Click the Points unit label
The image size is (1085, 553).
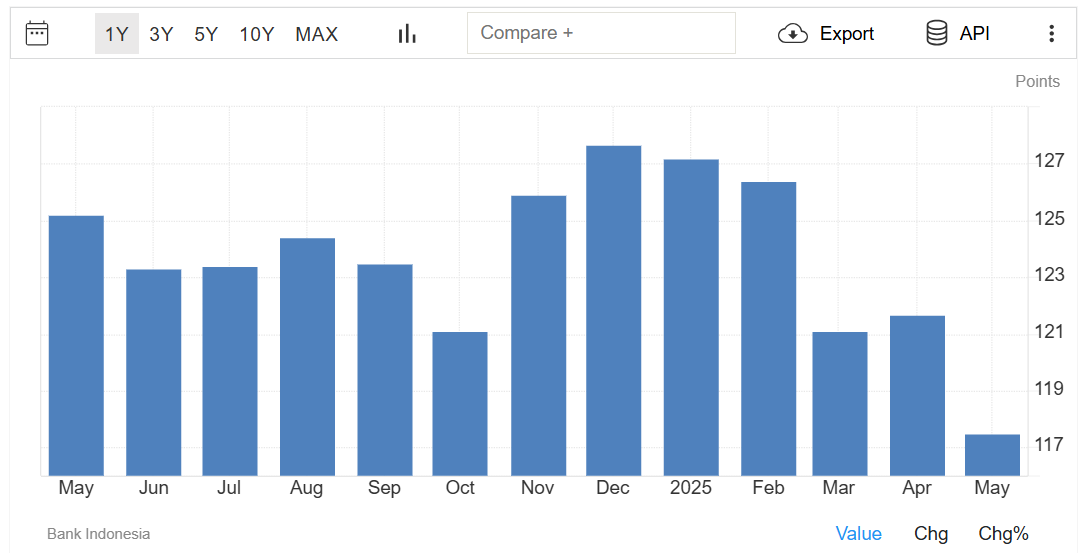1037,81
